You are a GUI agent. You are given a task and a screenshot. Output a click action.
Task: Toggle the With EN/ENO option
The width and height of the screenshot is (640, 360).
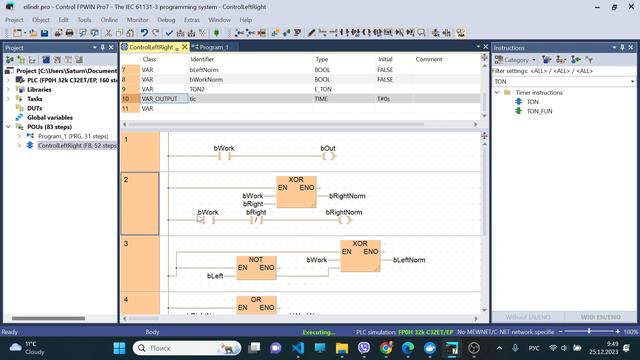point(600,317)
